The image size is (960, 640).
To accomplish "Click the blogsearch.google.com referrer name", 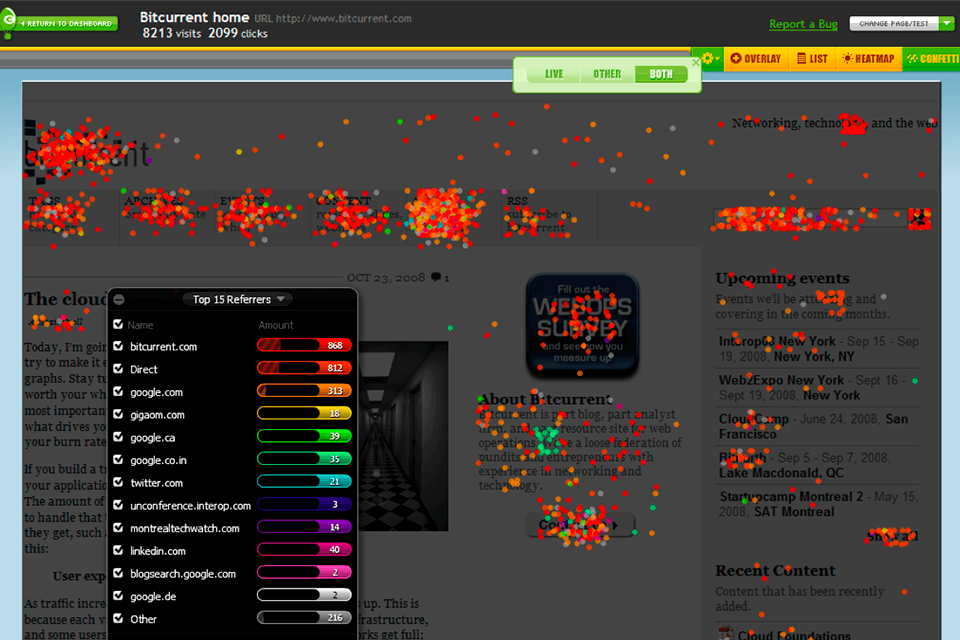I will point(182,573).
